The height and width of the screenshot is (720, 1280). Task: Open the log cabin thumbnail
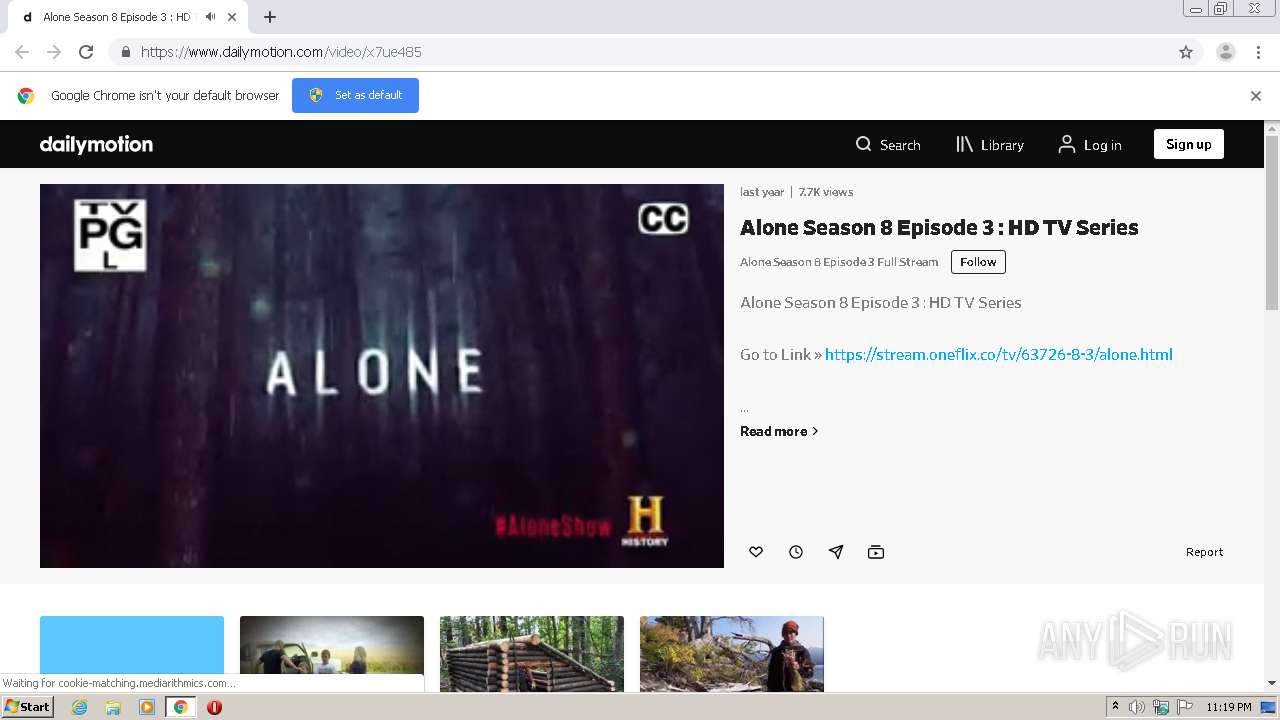click(532, 654)
